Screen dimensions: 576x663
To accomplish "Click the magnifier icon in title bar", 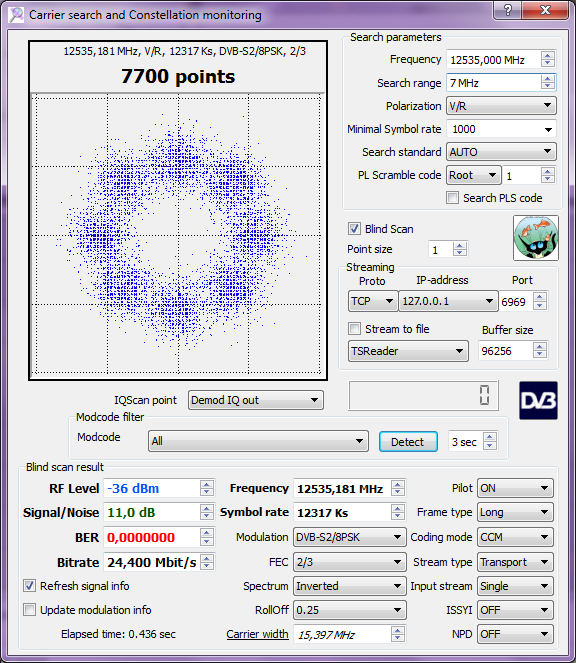I will coord(16,15).
